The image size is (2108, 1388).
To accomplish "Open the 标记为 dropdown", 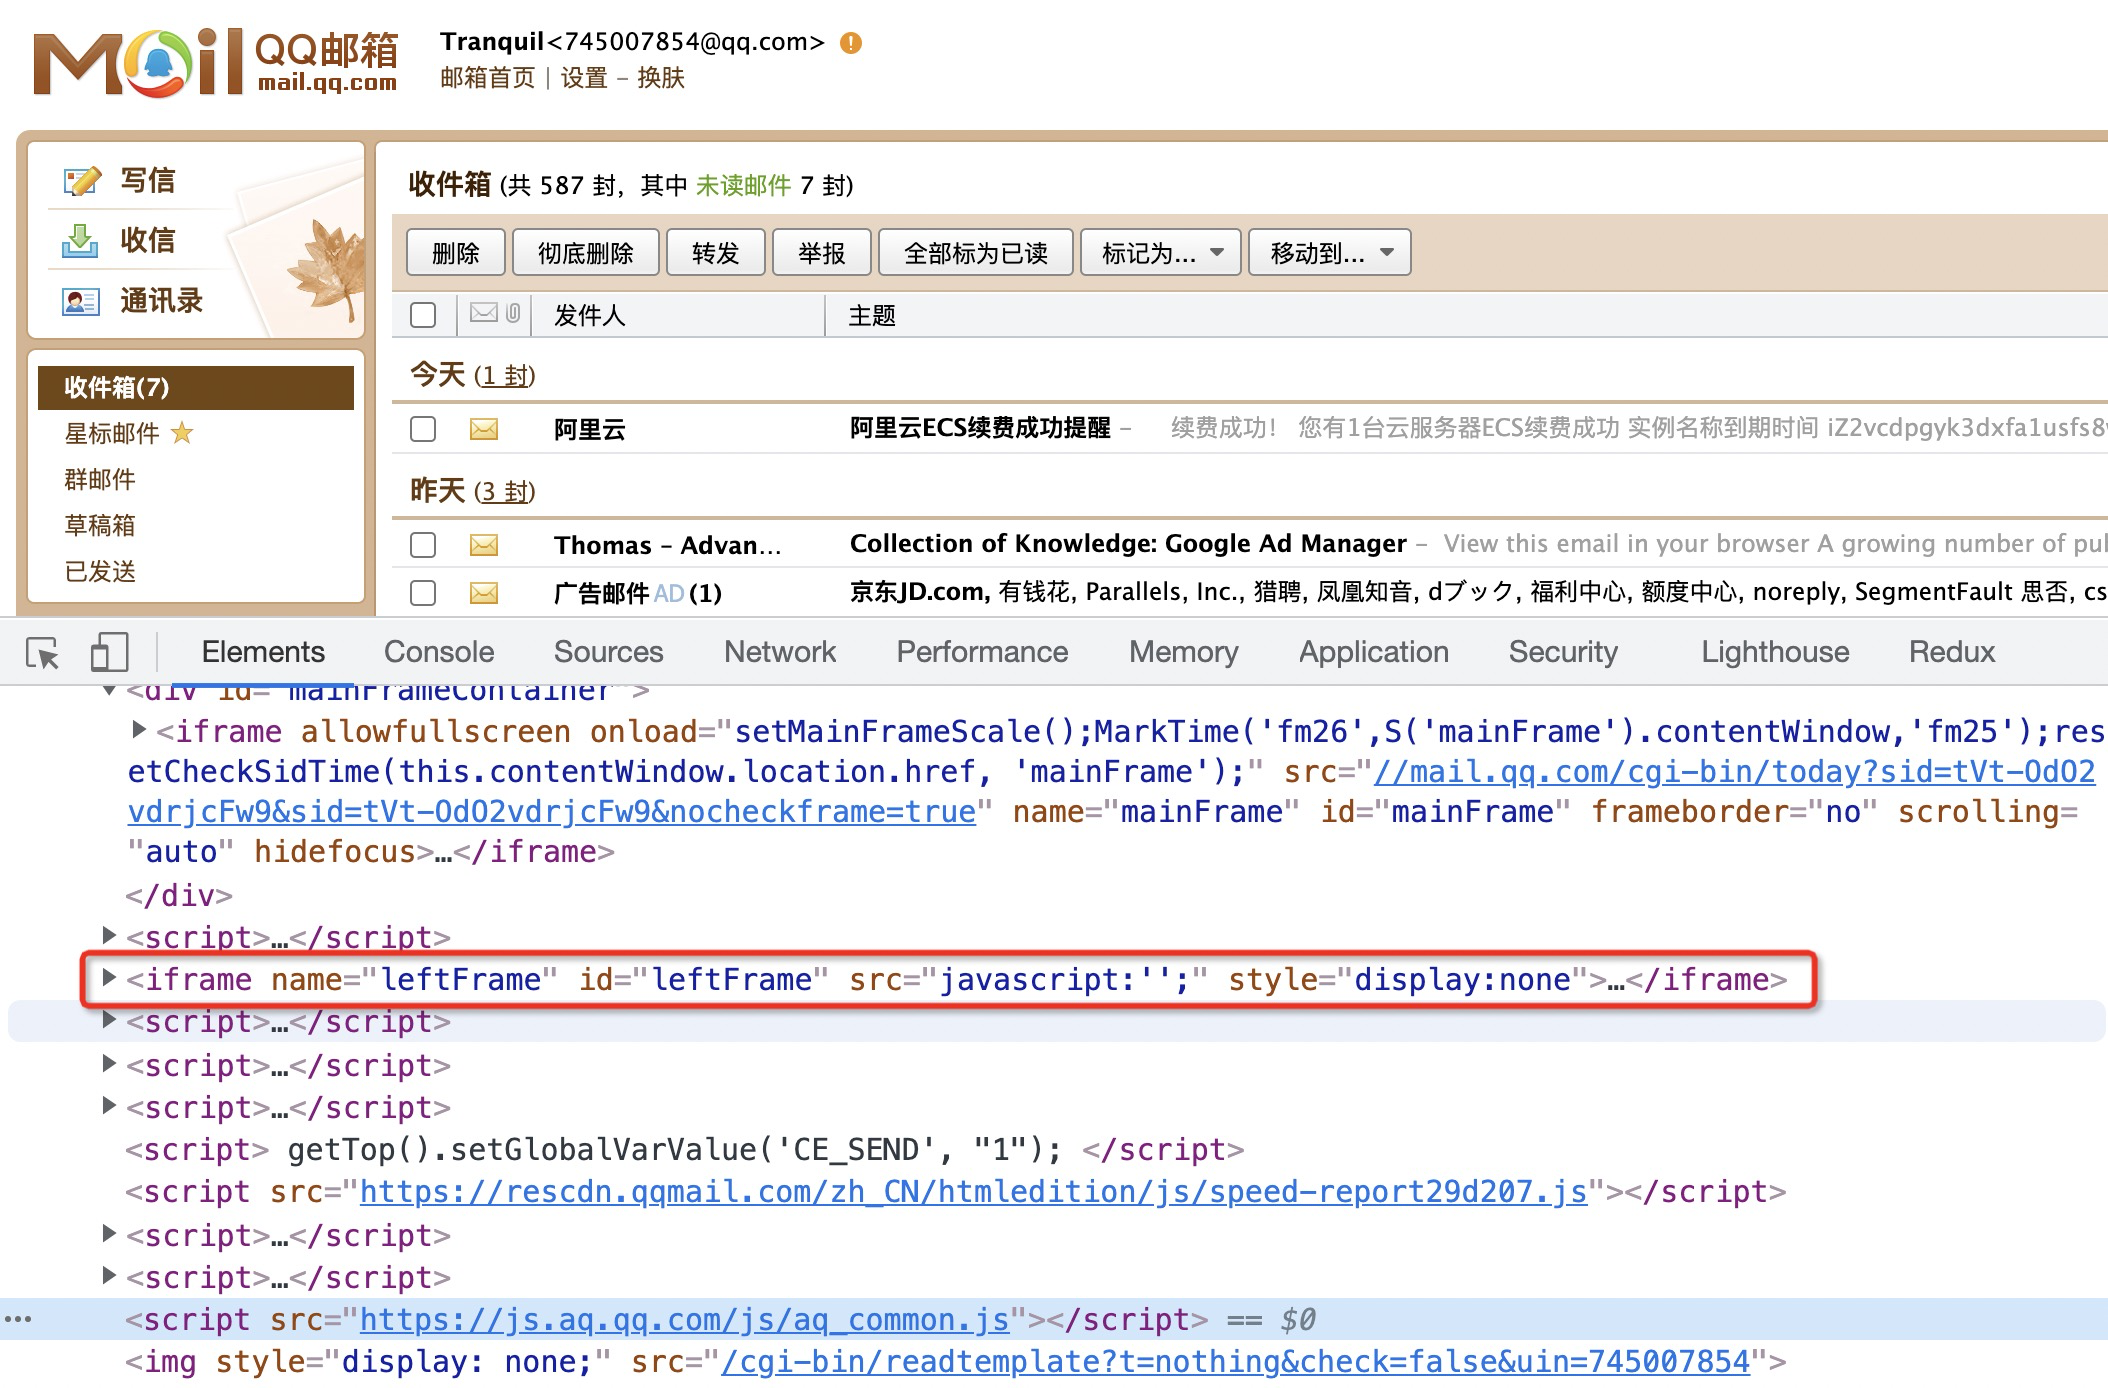I will pos(1161,253).
